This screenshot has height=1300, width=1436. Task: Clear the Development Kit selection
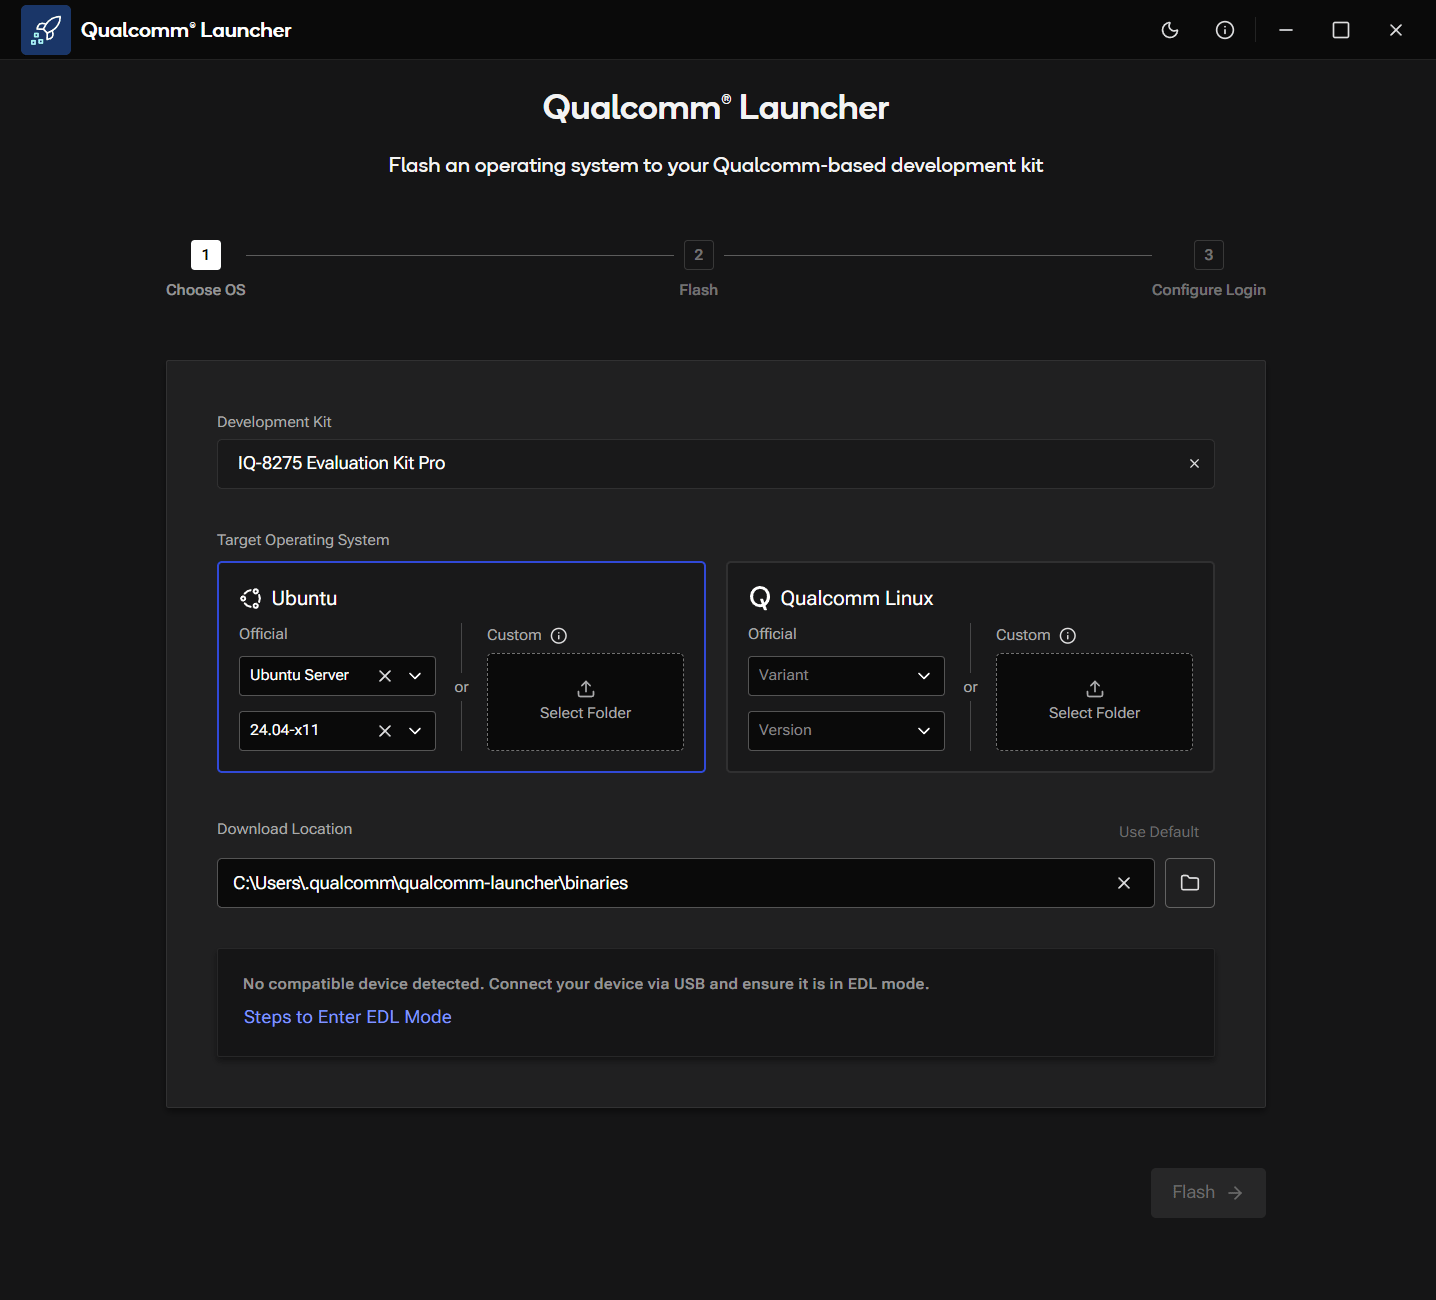pos(1194,464)
